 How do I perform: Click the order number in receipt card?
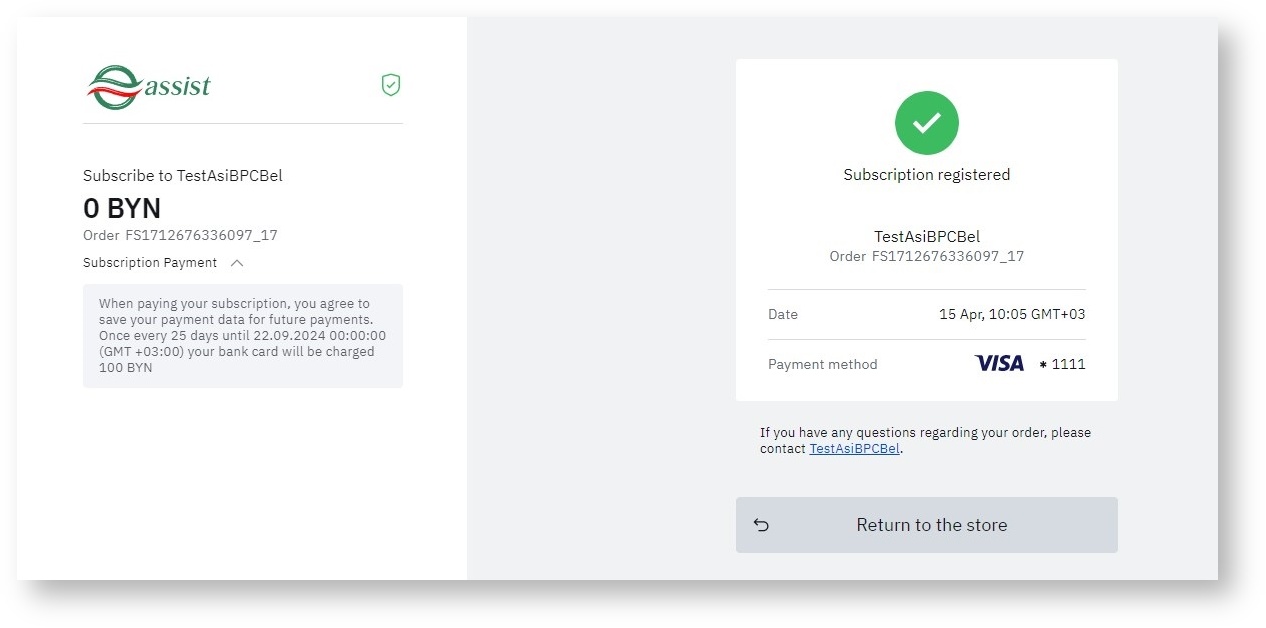coord(926,257)
